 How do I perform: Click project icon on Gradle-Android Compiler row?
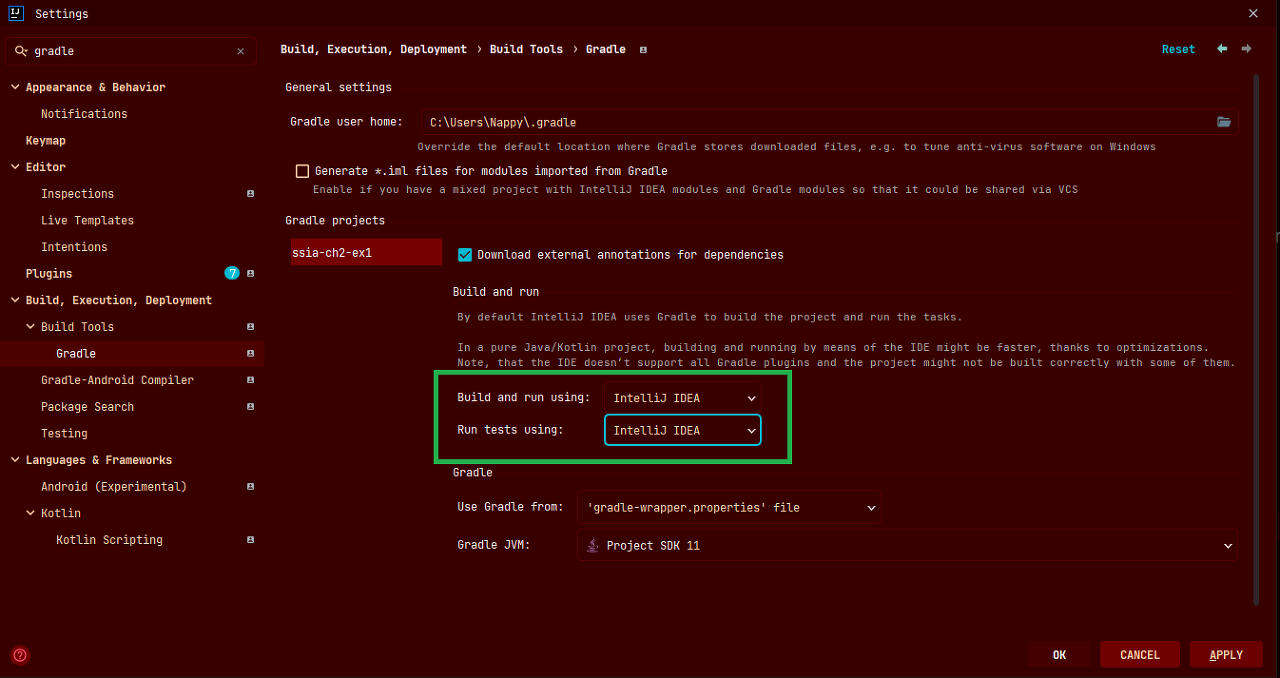click(x=250, y=380)
